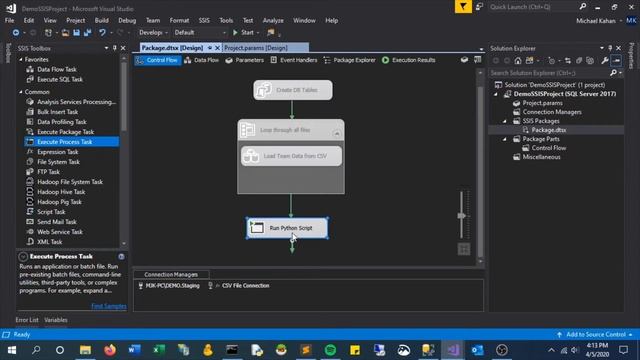The image size is (640, 360).
Task: Select Hadoop Hive Task
Action: tap(61, 192)
